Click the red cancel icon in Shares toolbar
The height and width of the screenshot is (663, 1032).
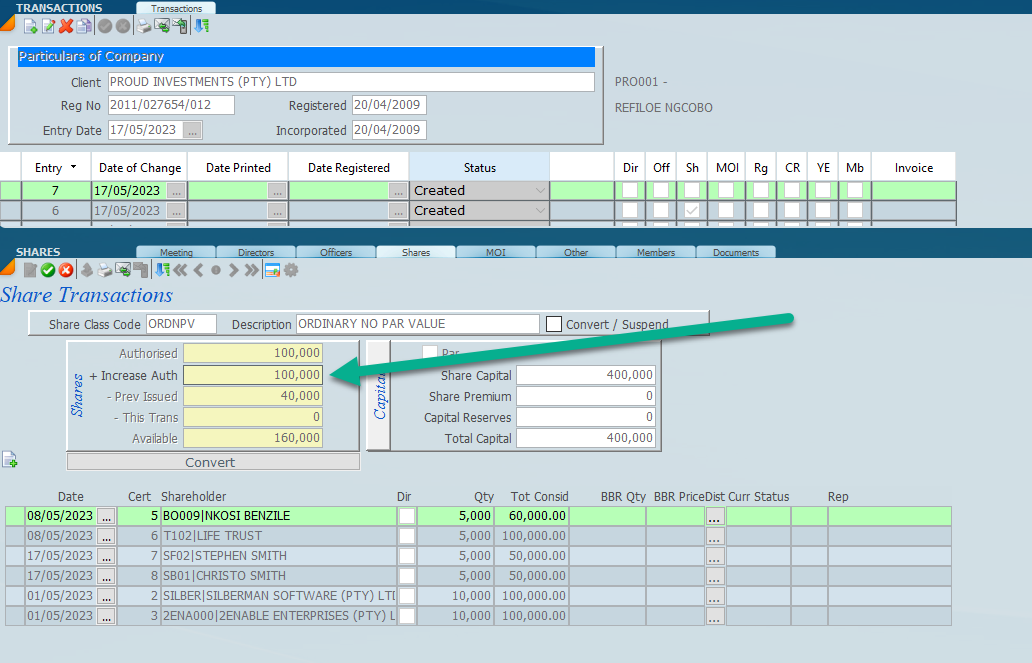pos(66,270)
